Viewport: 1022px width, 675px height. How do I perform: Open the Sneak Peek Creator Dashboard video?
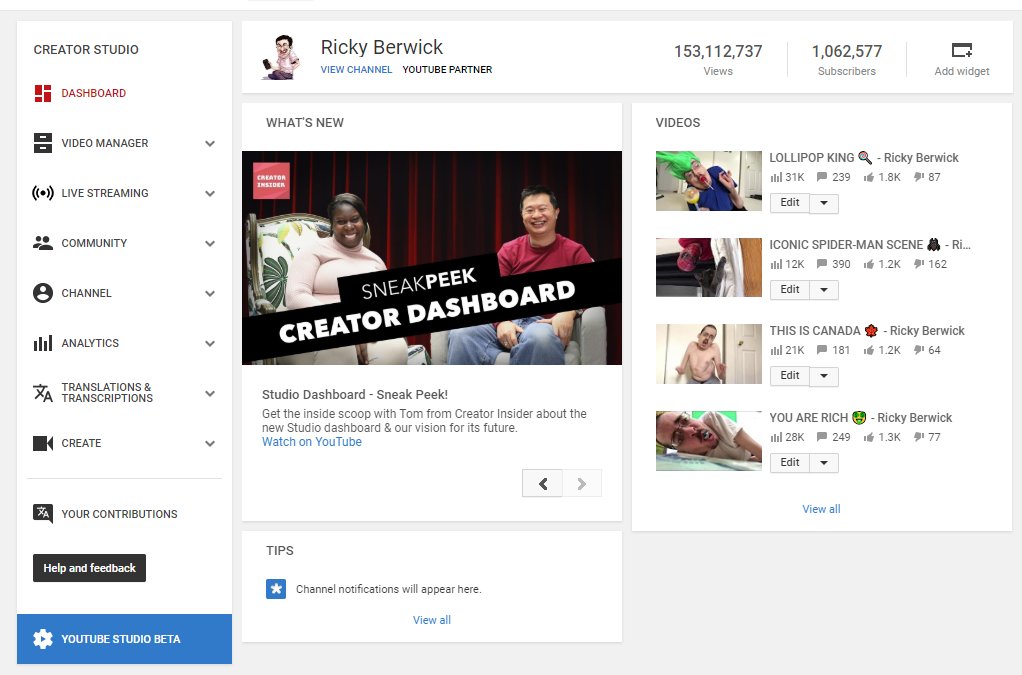(x=431, y=258)
